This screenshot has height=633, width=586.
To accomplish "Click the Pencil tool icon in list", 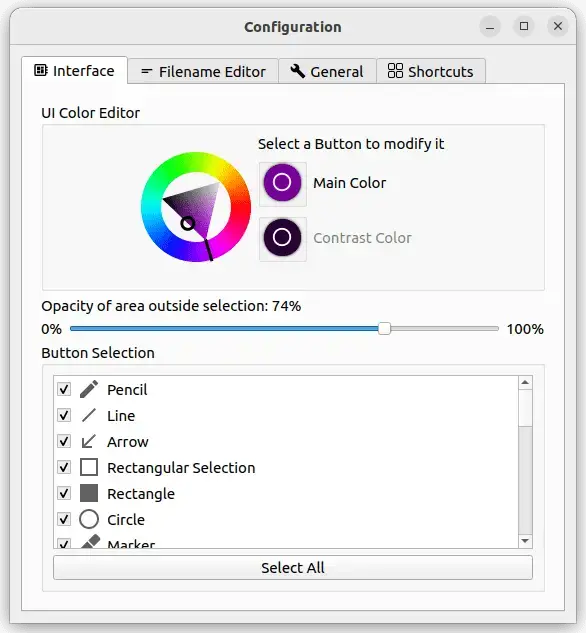I will click(89, 389).
